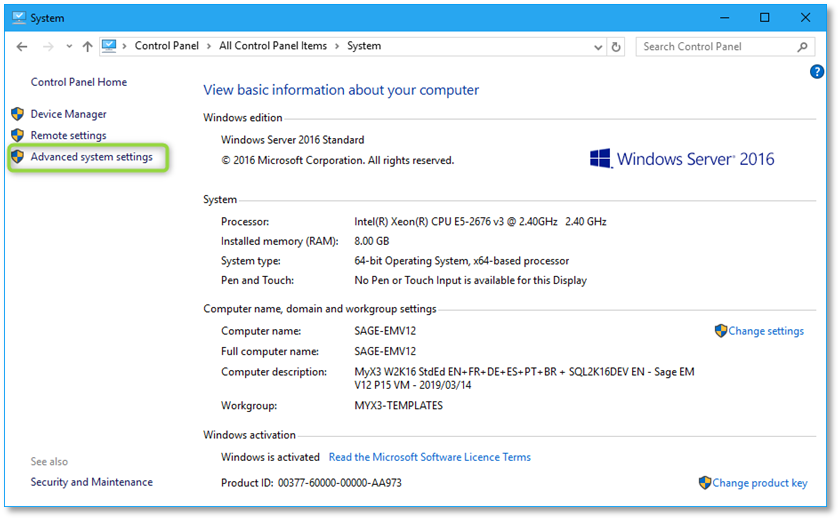Open Remote settings link
The width and height of the screenshot is (840, 520).
[x=69, y=135]
